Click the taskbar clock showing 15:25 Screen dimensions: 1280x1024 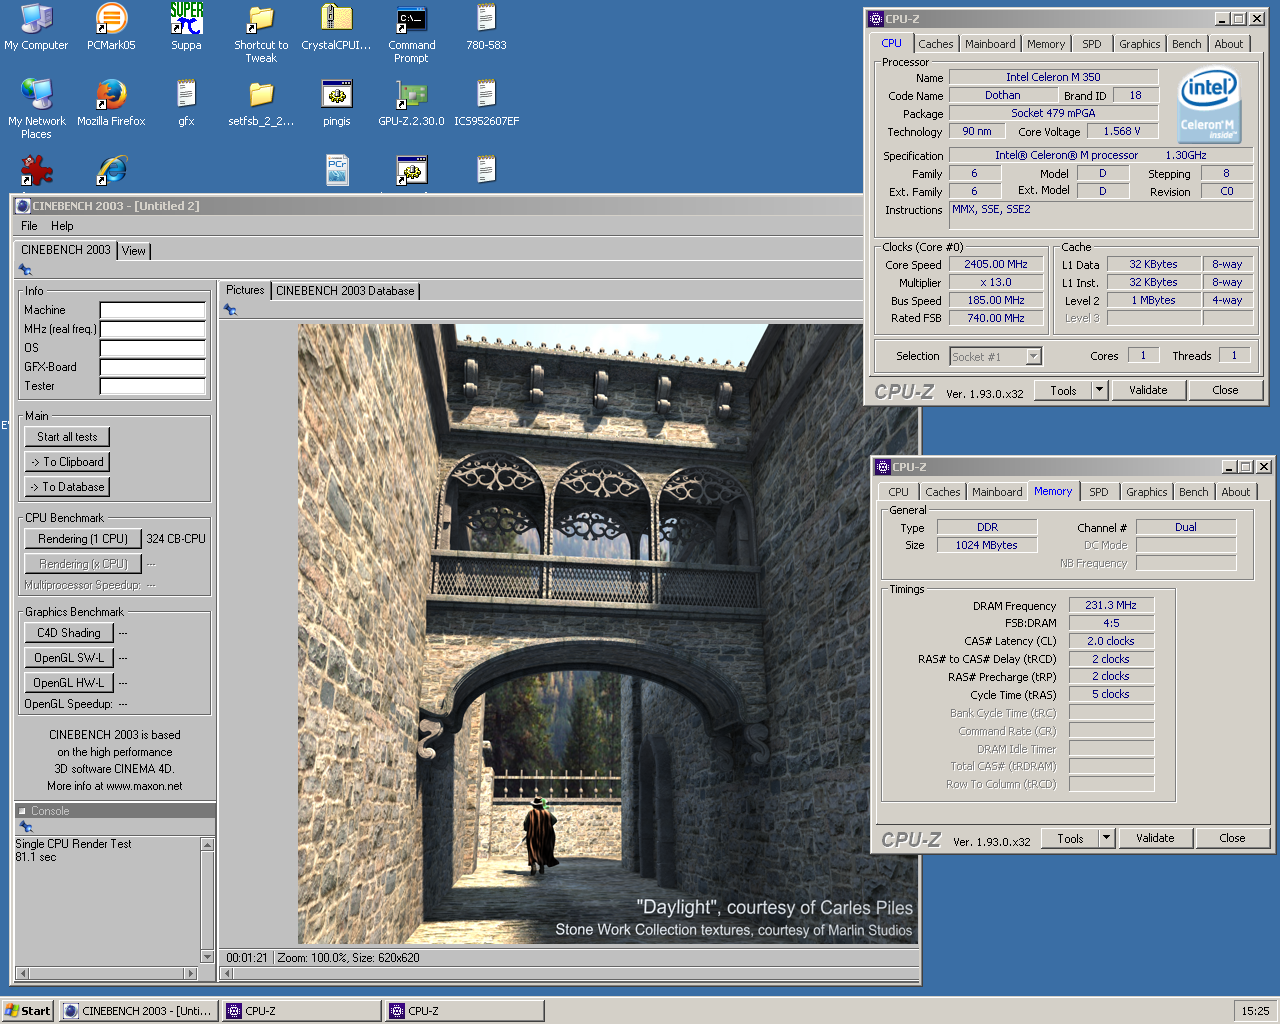[x=1255, y=1011]
